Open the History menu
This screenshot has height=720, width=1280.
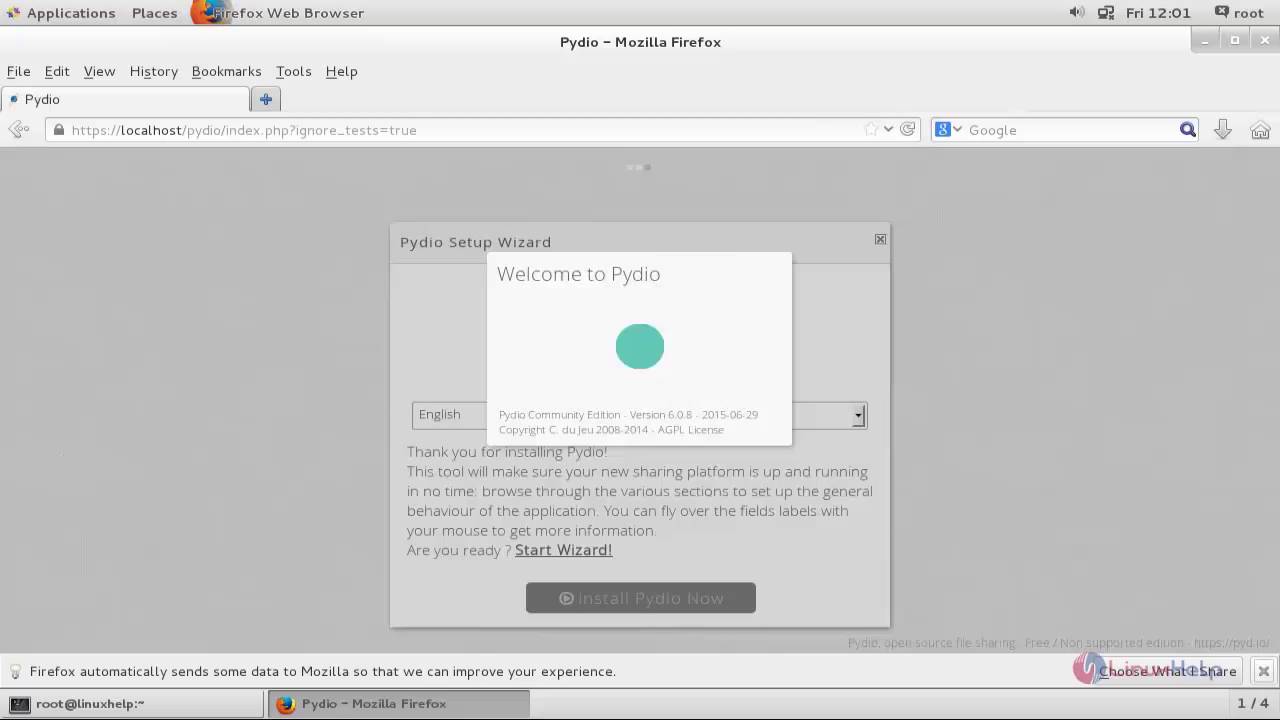coord(154,71)
